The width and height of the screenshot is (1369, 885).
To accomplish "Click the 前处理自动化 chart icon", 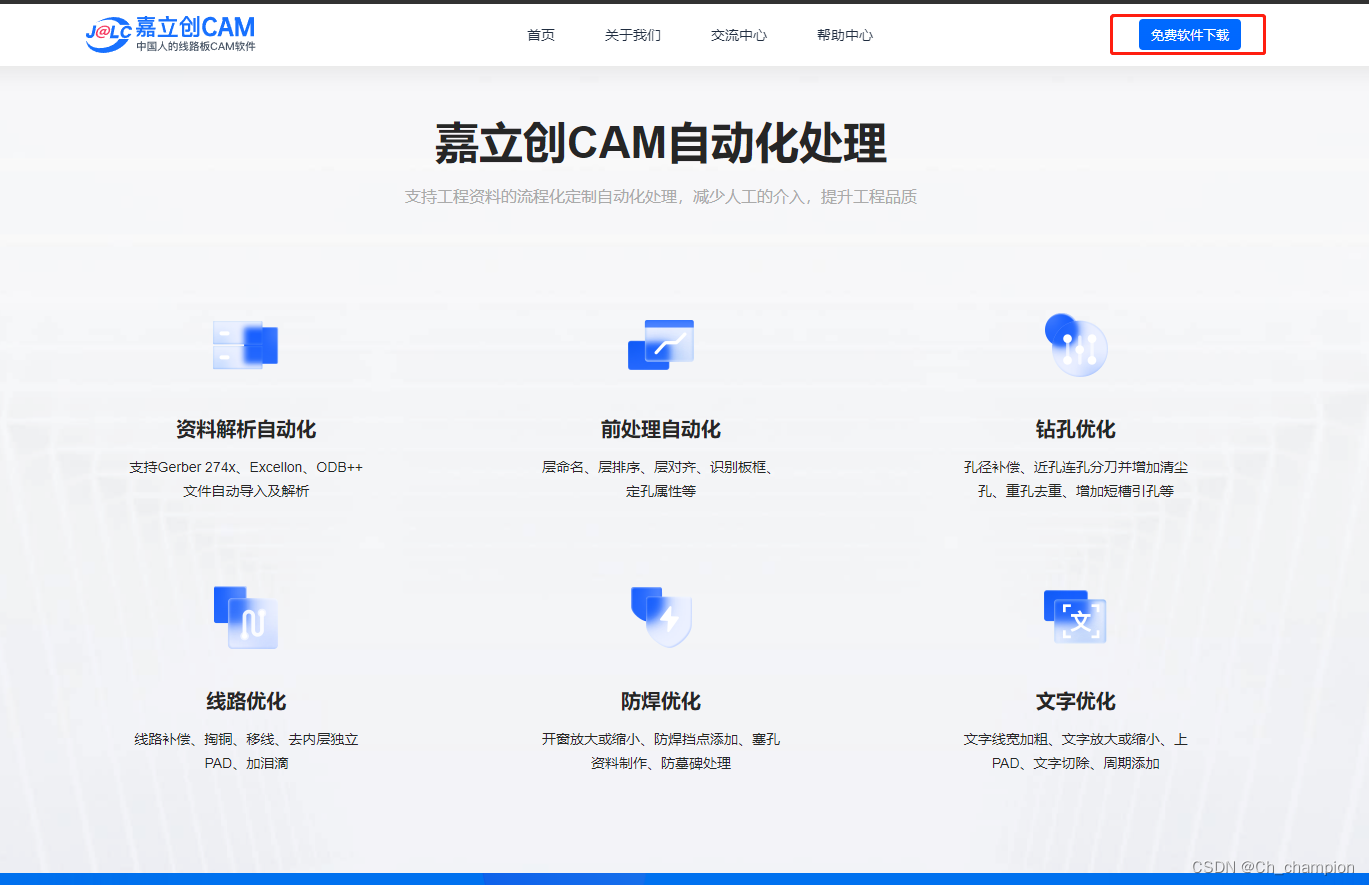I will click(660, 344).
